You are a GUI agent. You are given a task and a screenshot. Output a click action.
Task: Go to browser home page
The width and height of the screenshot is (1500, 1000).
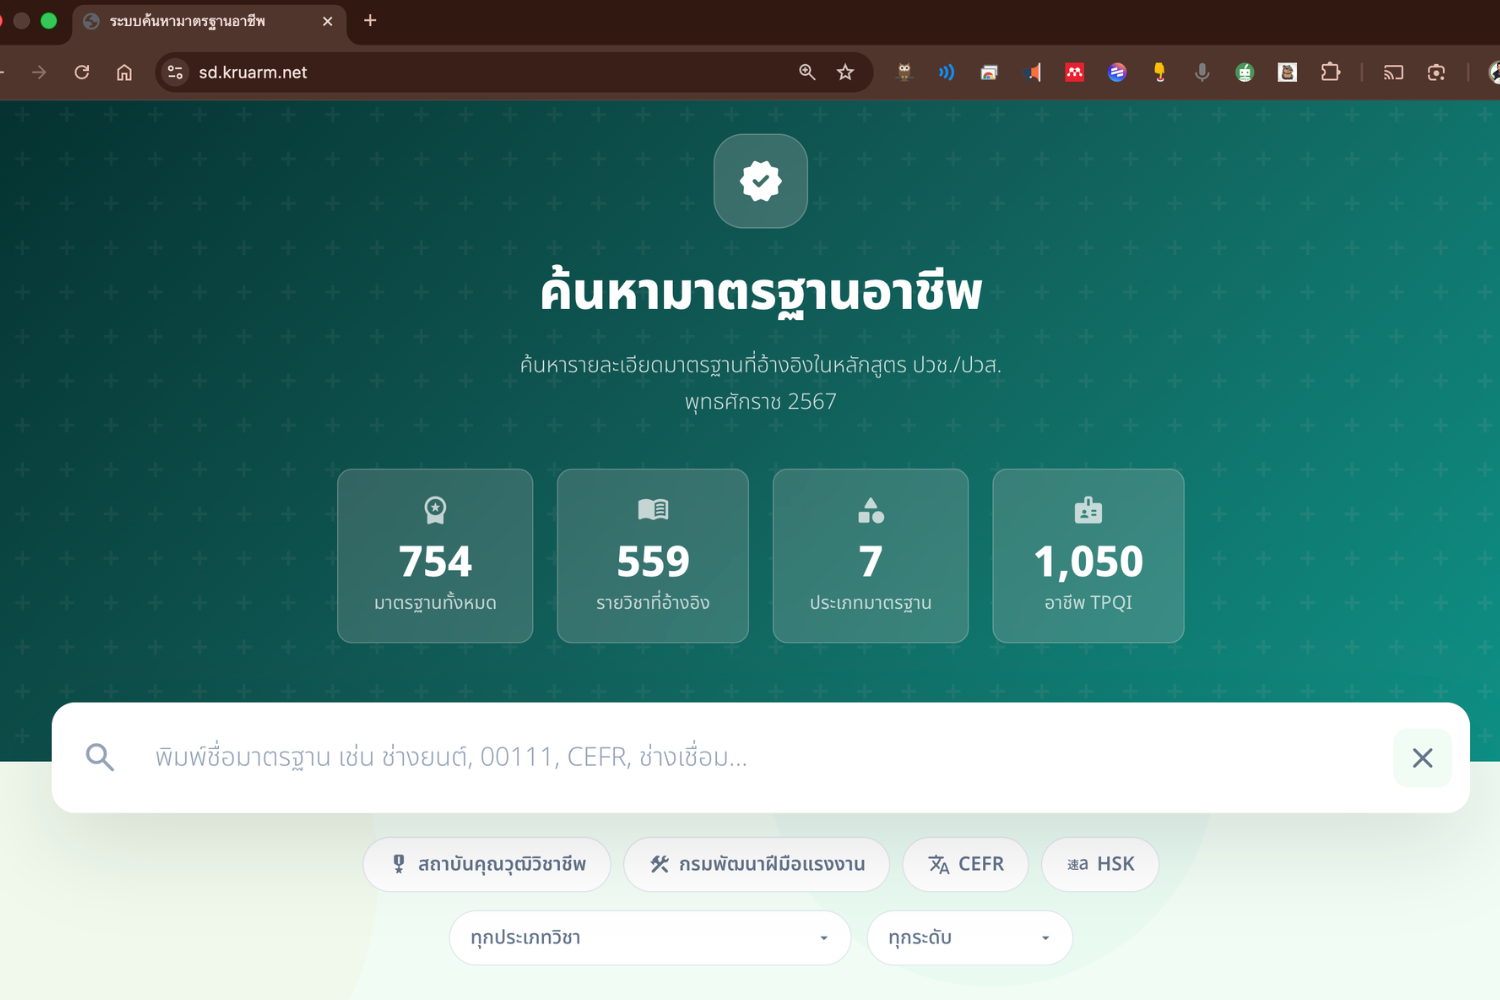[124, 72]
